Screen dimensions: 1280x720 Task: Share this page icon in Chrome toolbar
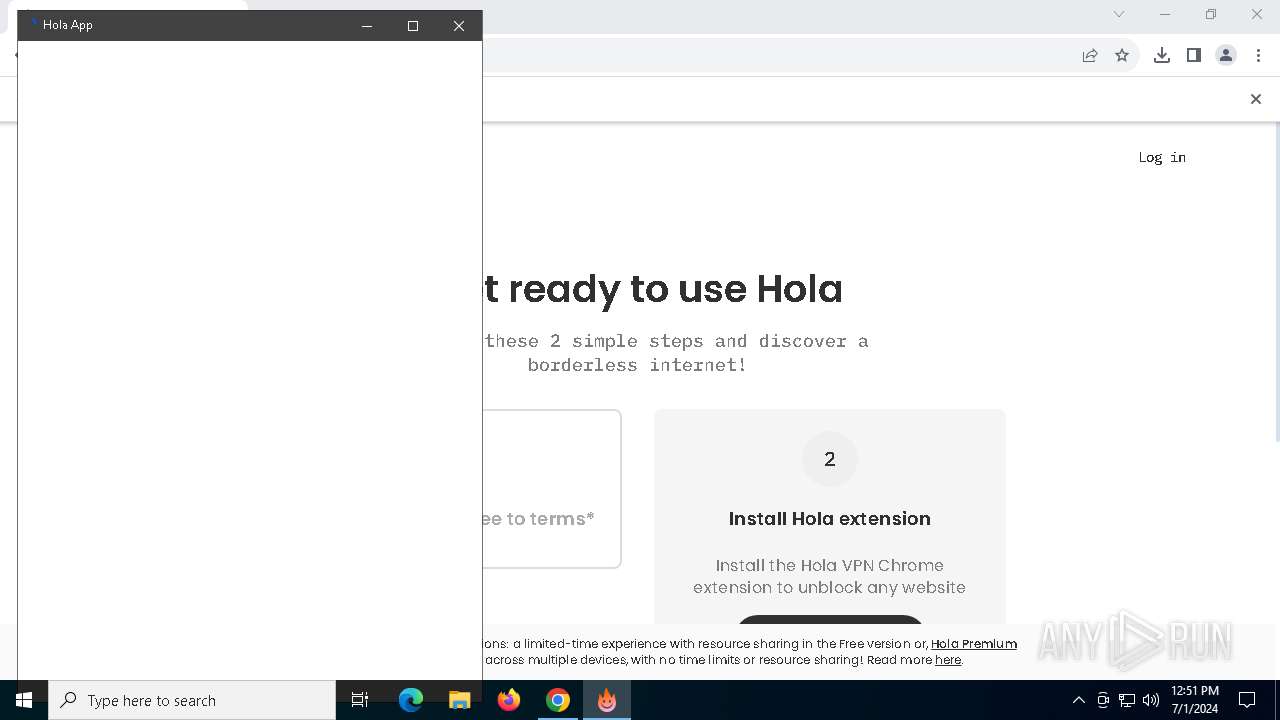[1090, 56]
